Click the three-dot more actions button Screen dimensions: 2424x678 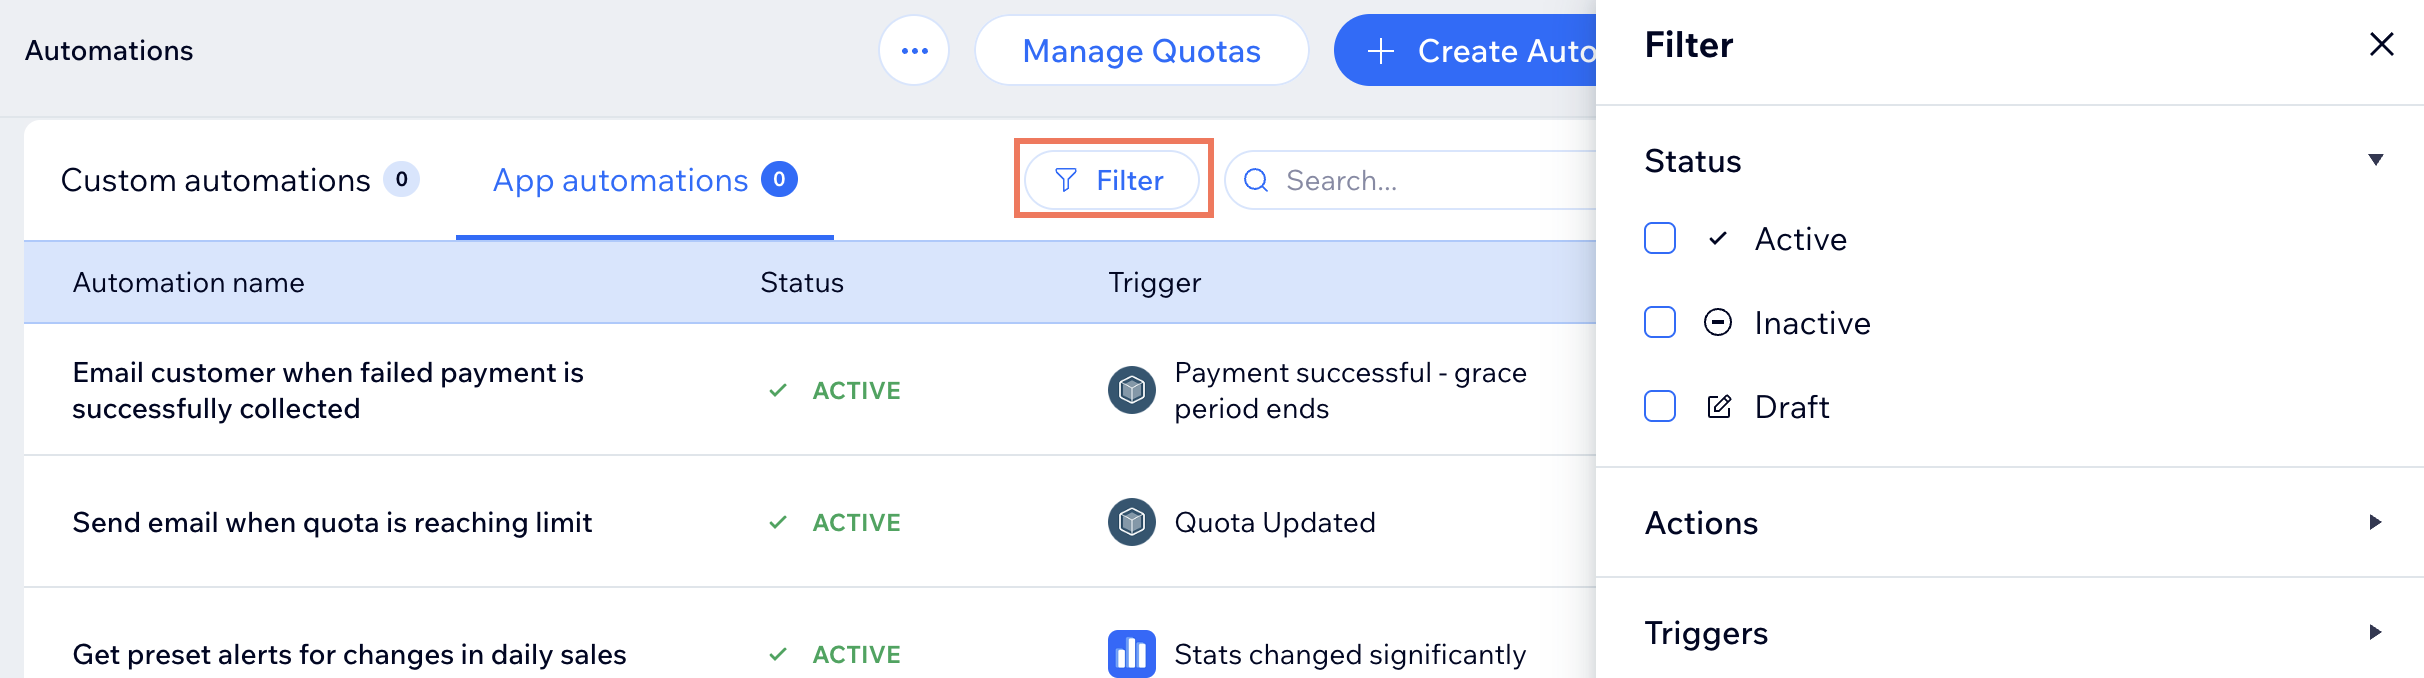(x=914, y=51)
